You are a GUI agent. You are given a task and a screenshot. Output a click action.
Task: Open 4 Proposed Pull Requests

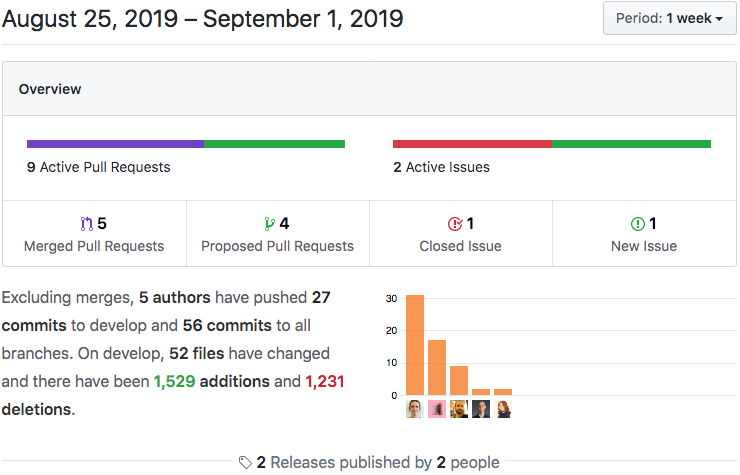pyautogui.click(x=278, y=234)
